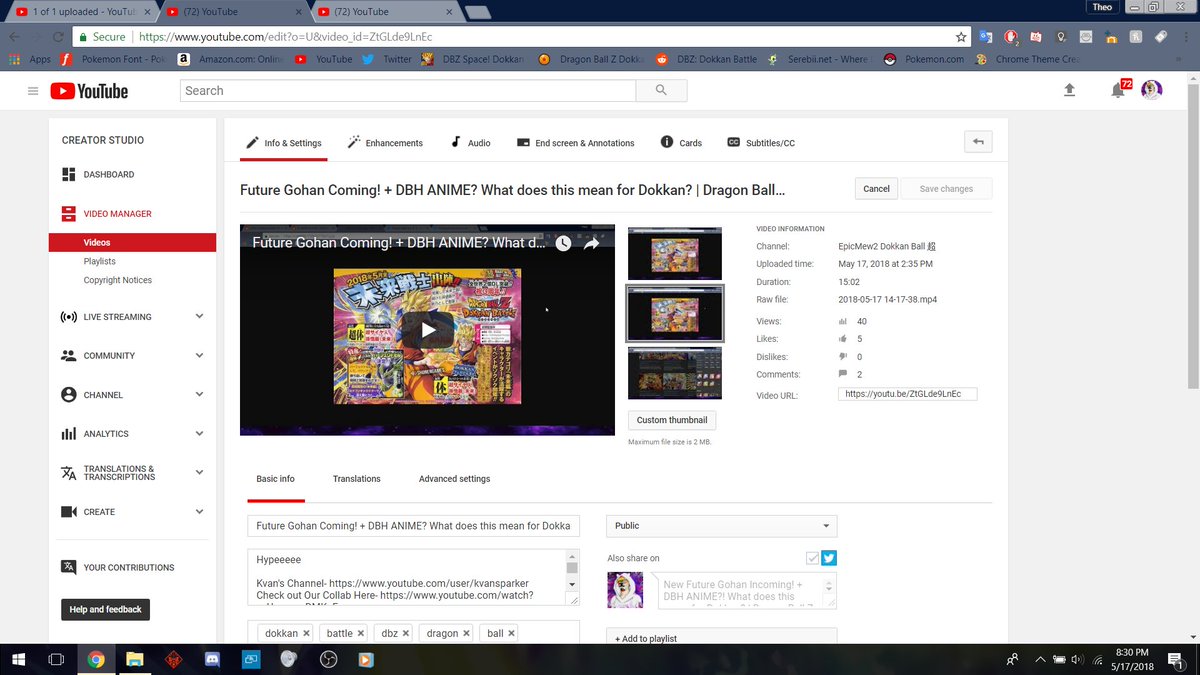This screenshot has width=1200, height=675.
Task: Open the notifications bell
Action: pos(1118,90)
